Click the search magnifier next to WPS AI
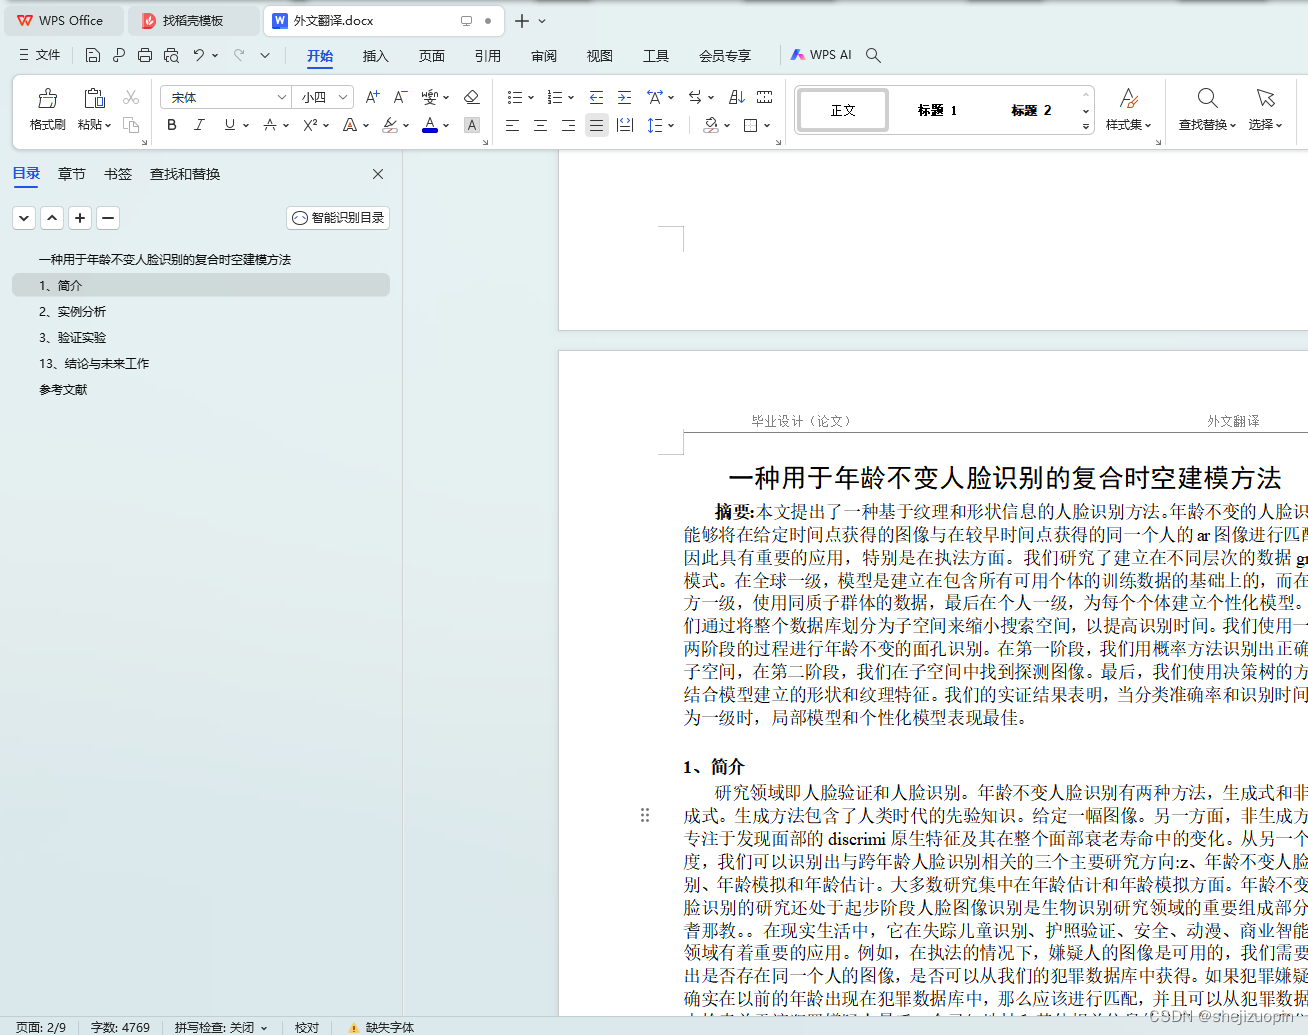 (873, 55)
